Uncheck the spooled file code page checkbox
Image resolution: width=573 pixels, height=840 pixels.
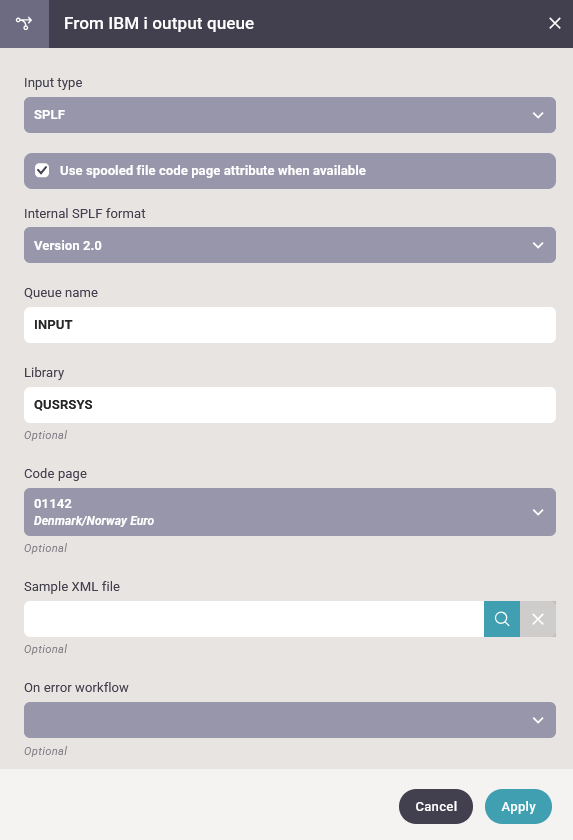click(42, 170)
